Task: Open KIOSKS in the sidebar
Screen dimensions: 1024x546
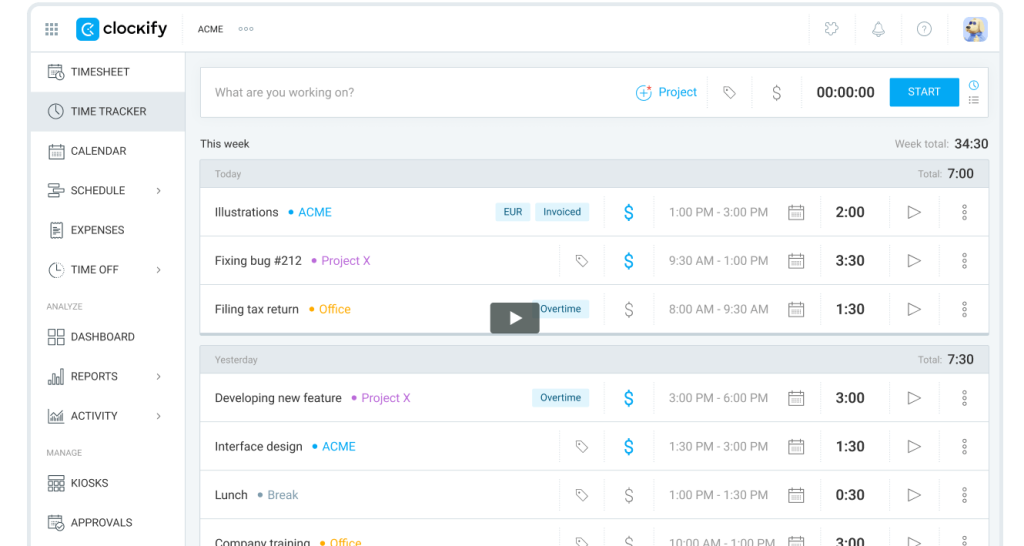Action: point(108,483)
